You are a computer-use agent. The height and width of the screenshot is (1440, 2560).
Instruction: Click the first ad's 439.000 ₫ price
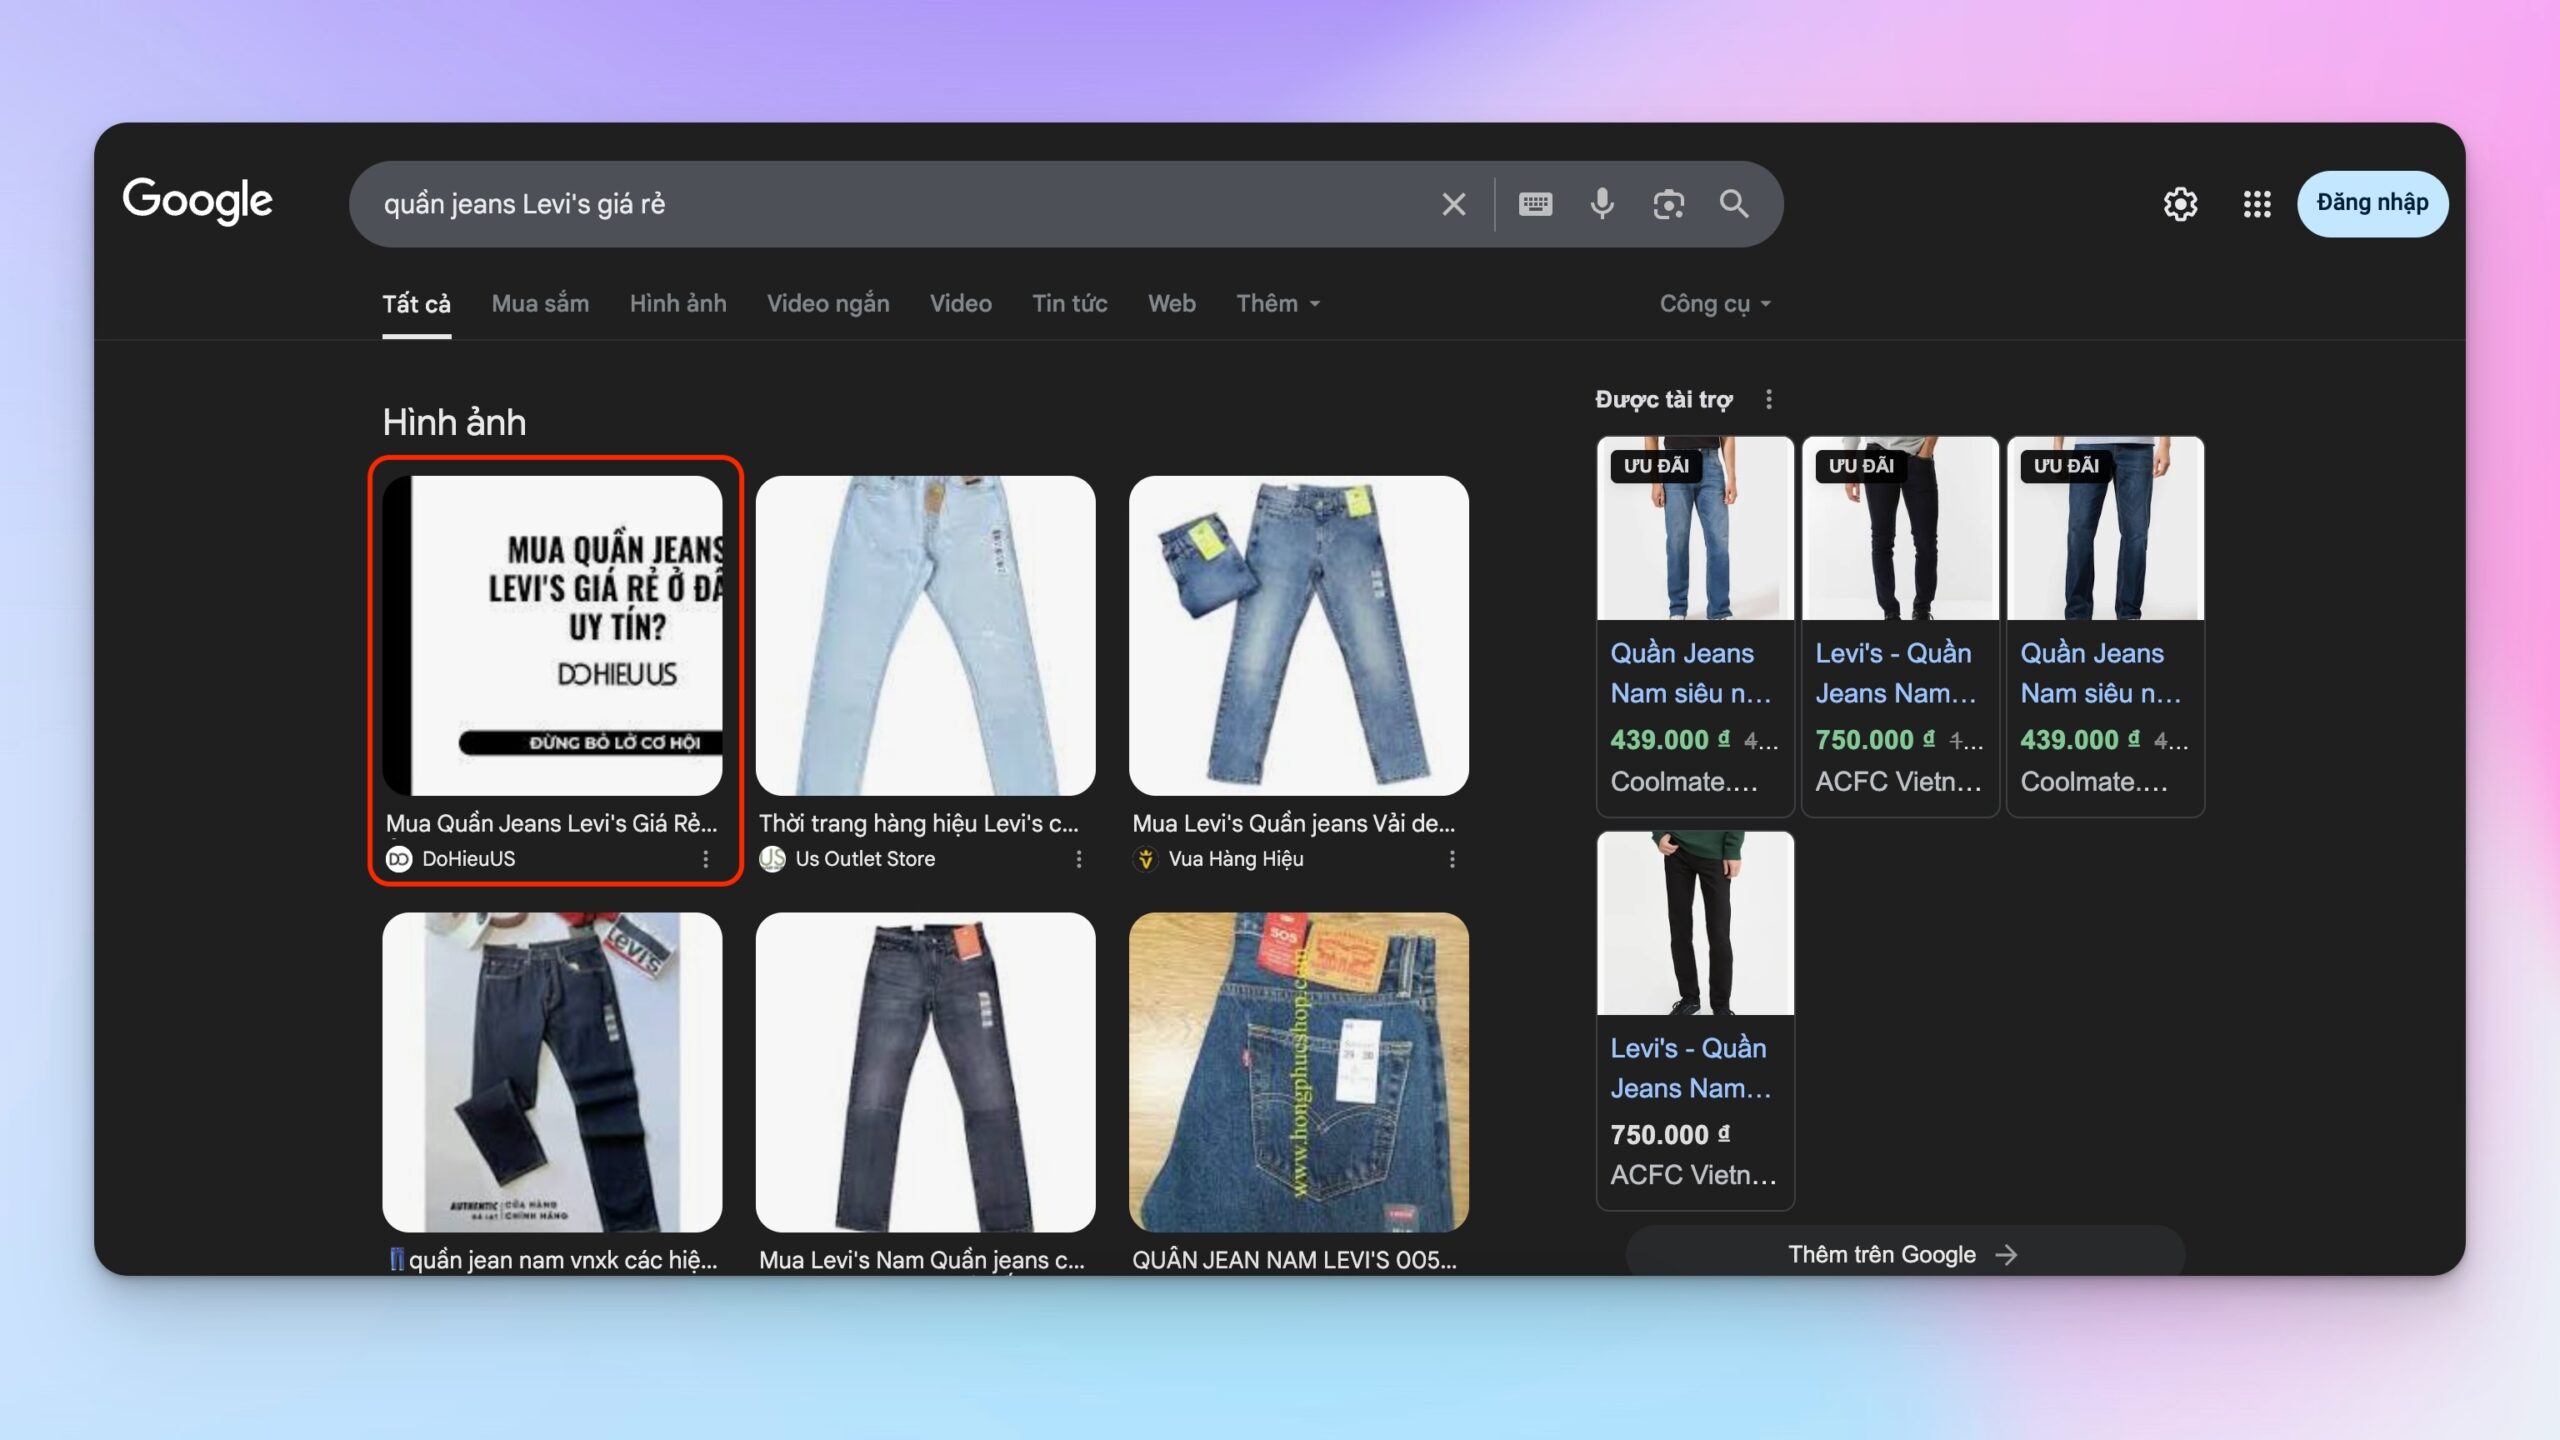(x=1670, y=740)
